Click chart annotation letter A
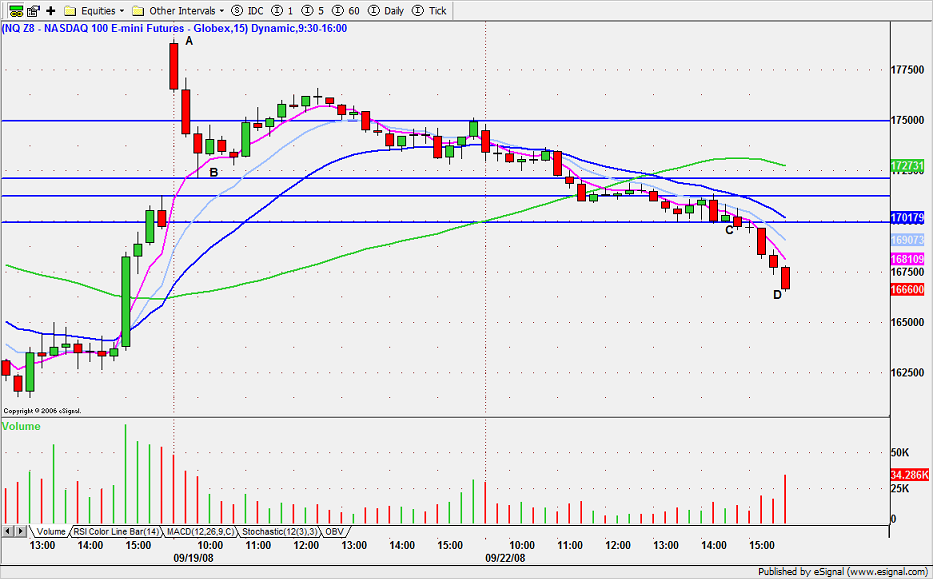This screenshot has height=579, width=933. [x=189, y=41]
